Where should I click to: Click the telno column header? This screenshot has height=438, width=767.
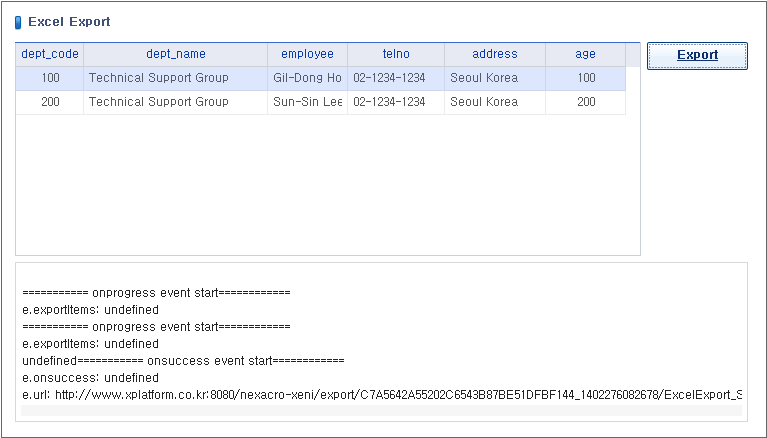point(395,54)
